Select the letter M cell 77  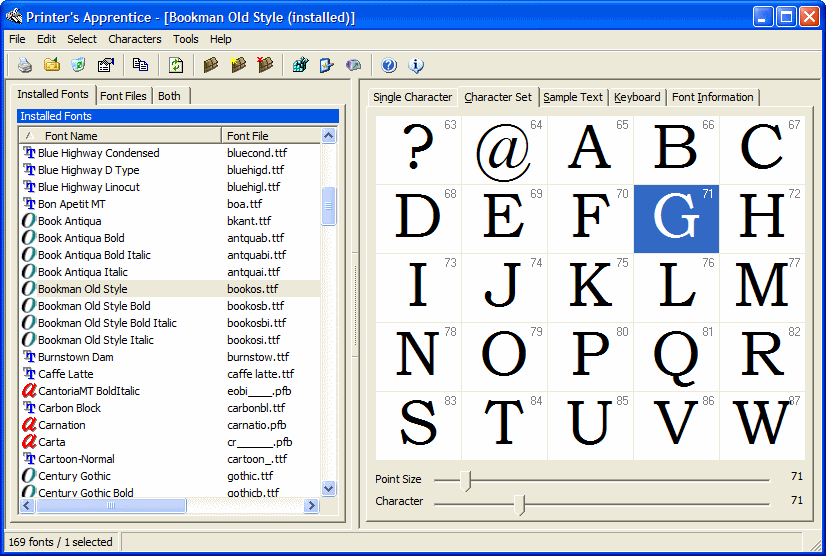pyautogui.click(x=762, y=288)
